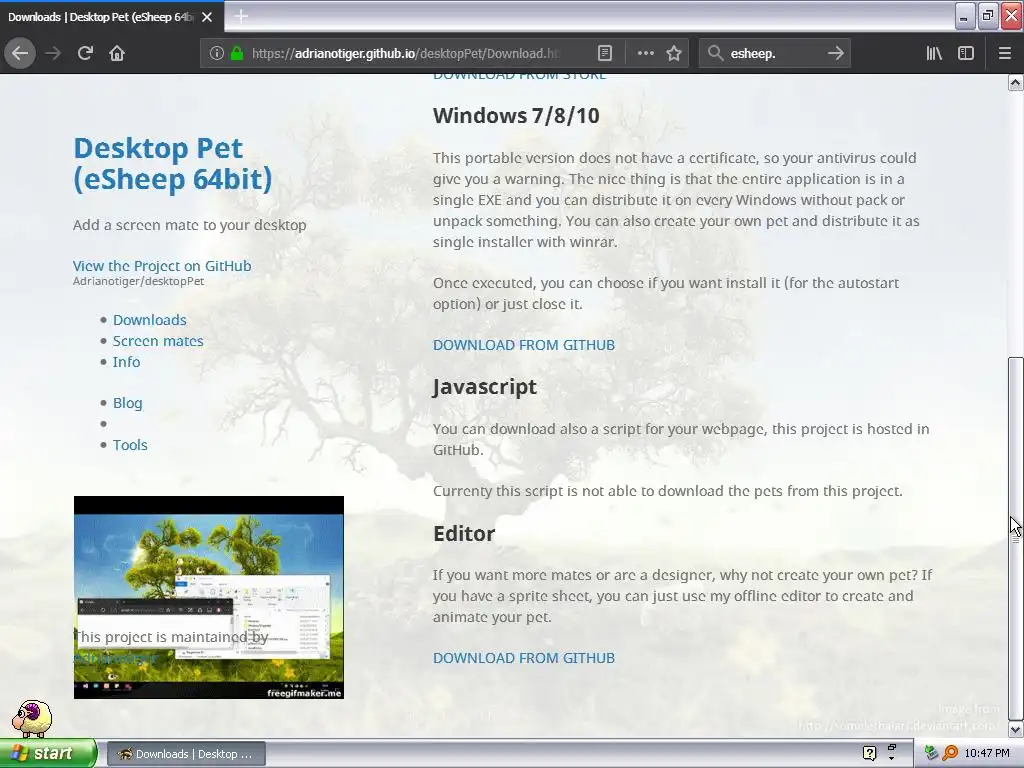This screenshot has width=1024, height=768.
Task: Bookmark this page with the star
Action: 674,53
